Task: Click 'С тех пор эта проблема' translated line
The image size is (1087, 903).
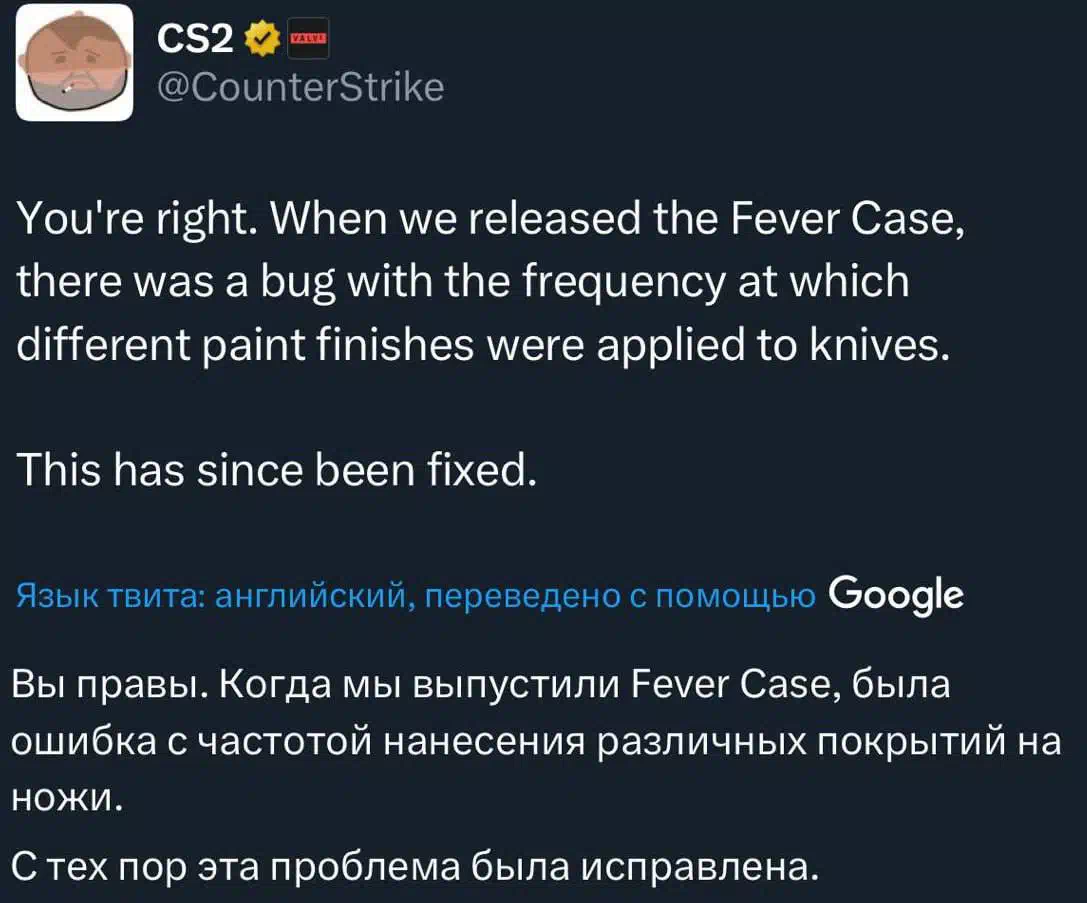Action: pos(235,866)
